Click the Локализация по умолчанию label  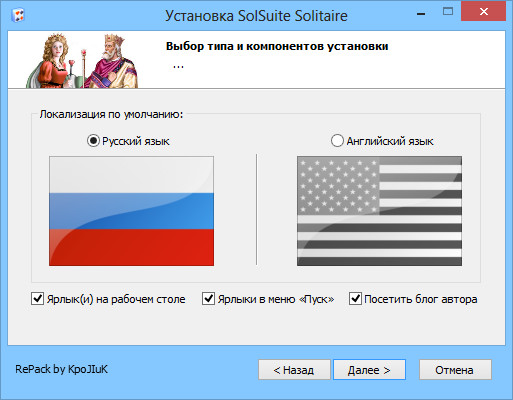[x=111, y=114]
